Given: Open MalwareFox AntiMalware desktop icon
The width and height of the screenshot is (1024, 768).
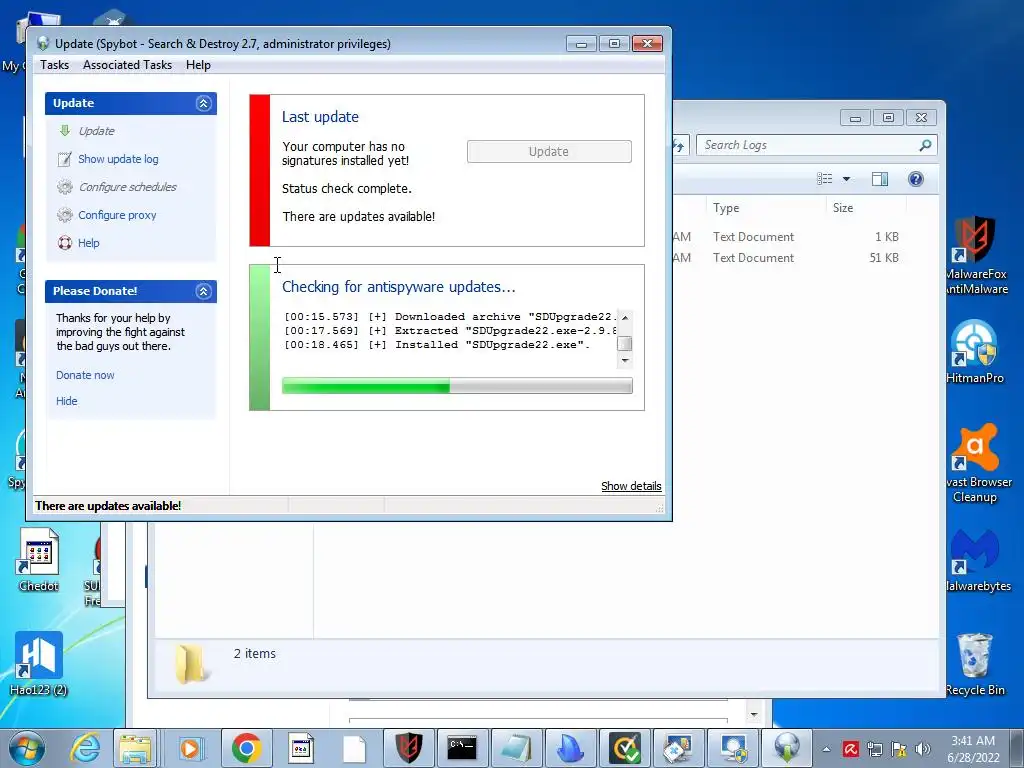Looking at the screenshot, I should pos(976,256).
